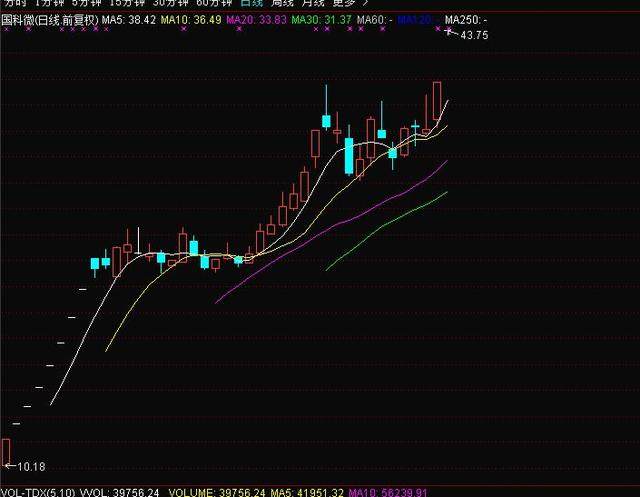
Task: Select the magenta MA20: 33.83 label
Action: [256, 20]
